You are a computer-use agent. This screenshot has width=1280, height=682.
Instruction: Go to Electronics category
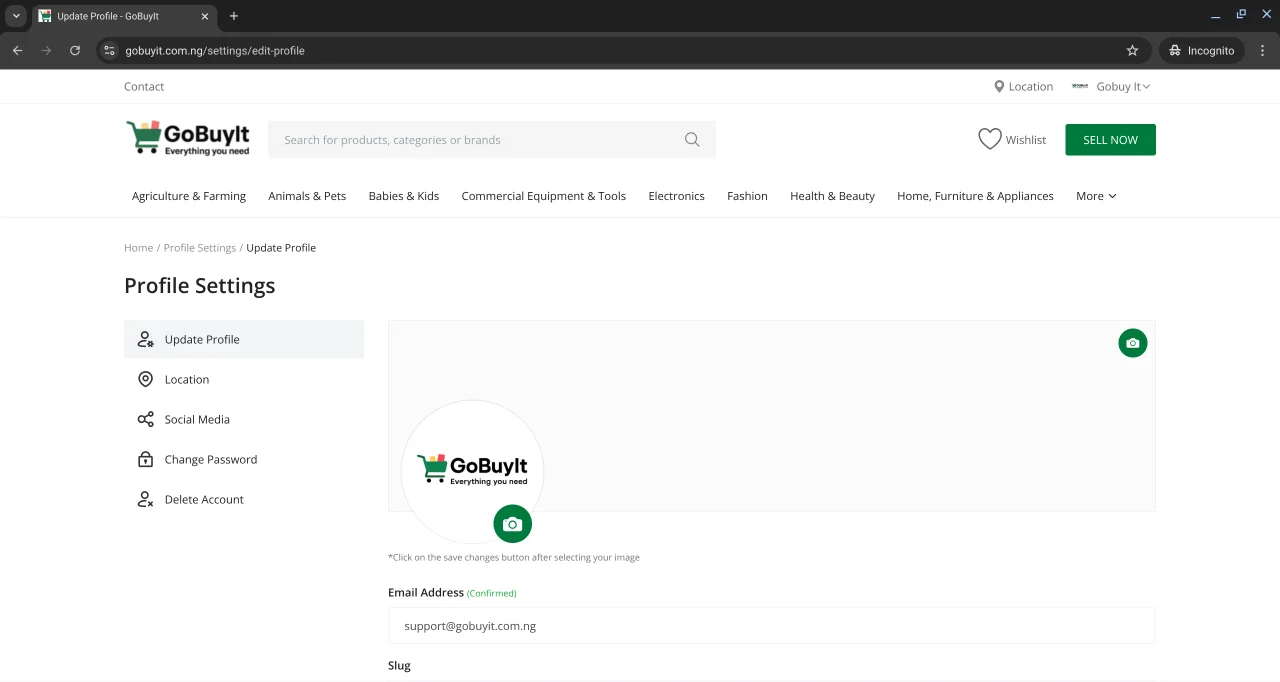click(676, 196)
